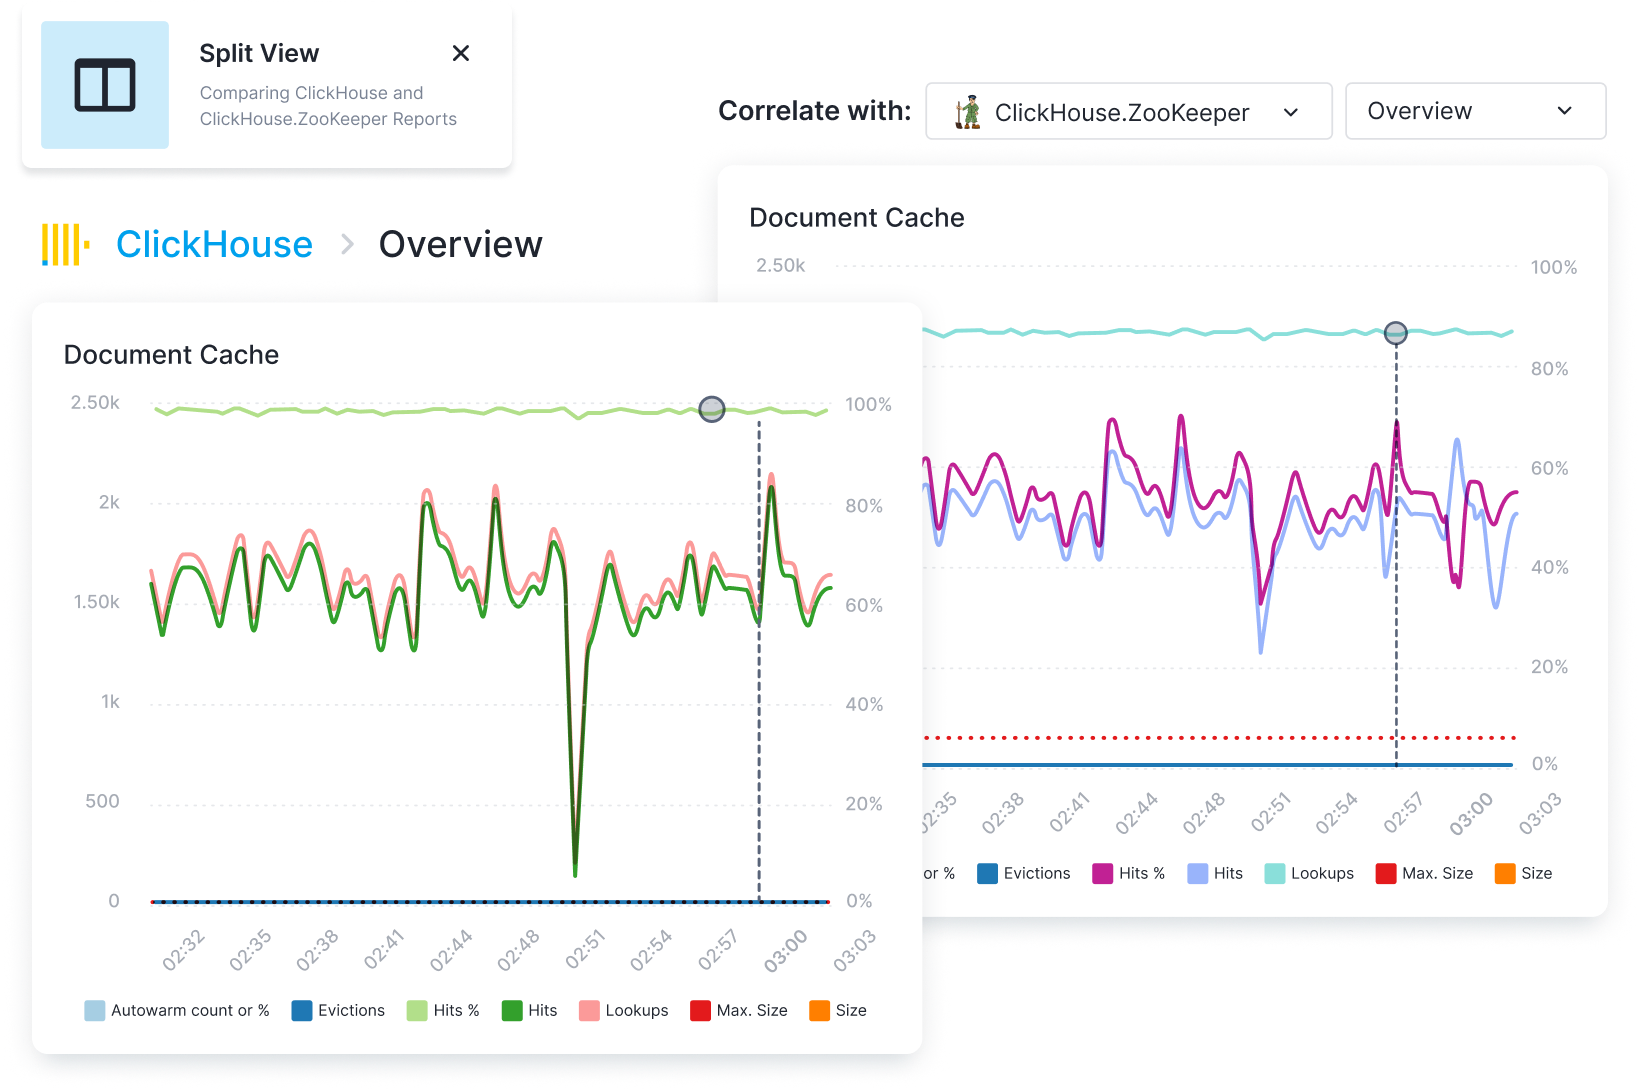The width and height of the screenshot is (1638, 1091).
Task: Click 02:57 on right chart time axis
Action: pos(1405,813)
